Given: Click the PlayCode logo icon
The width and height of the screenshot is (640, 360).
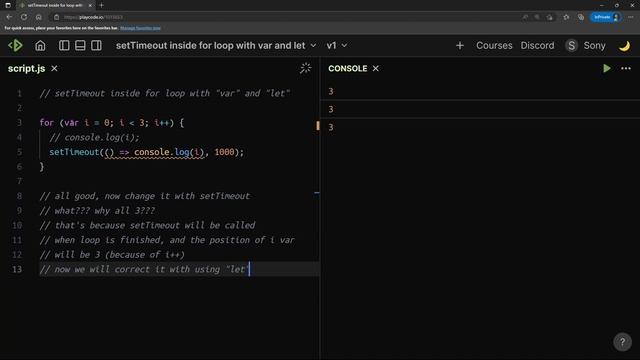Looking at the screenshot, I should point(16,45).
